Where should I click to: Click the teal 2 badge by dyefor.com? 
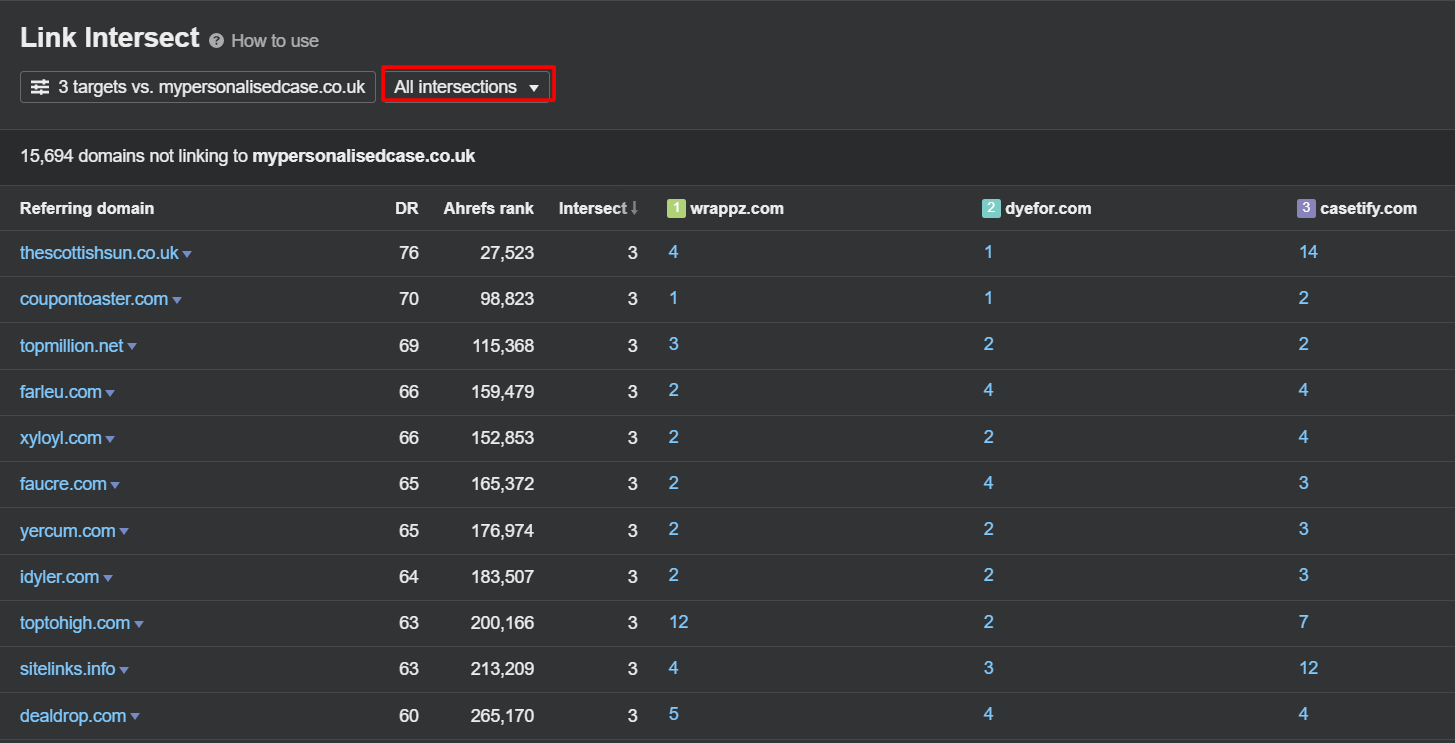point(991,208)
